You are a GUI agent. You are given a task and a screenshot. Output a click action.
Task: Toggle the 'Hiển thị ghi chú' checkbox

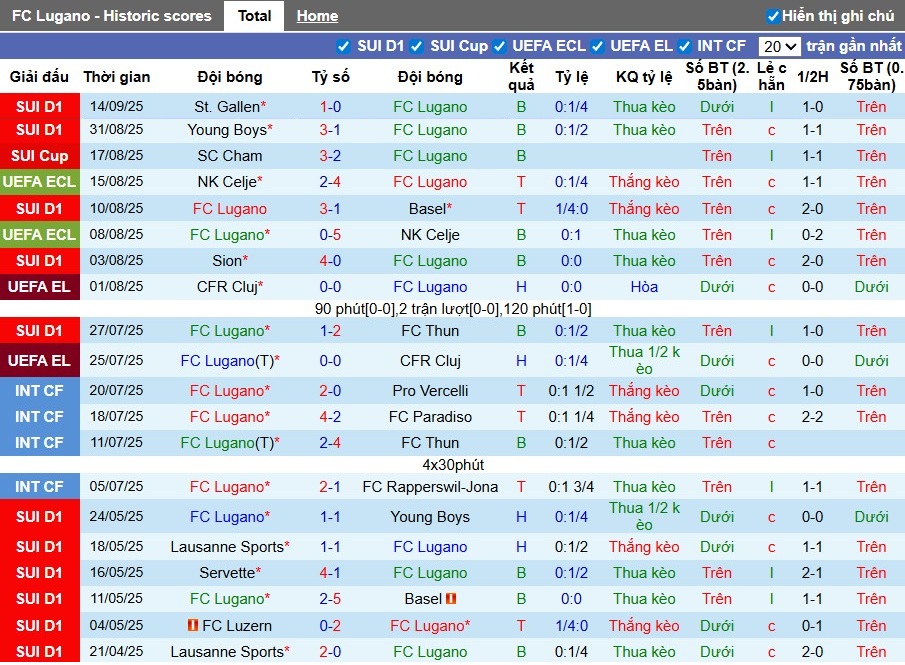click(772, 16)
